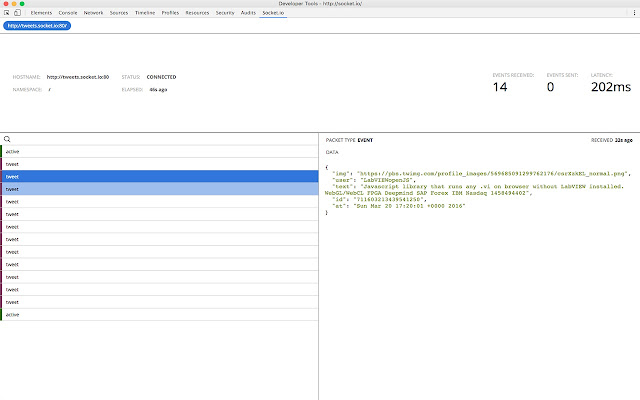The width and height of the screenshot is (640, 400).
Task: Click the "user": "LabVIEWopenJS" JSON line
Action: point(373,180)
